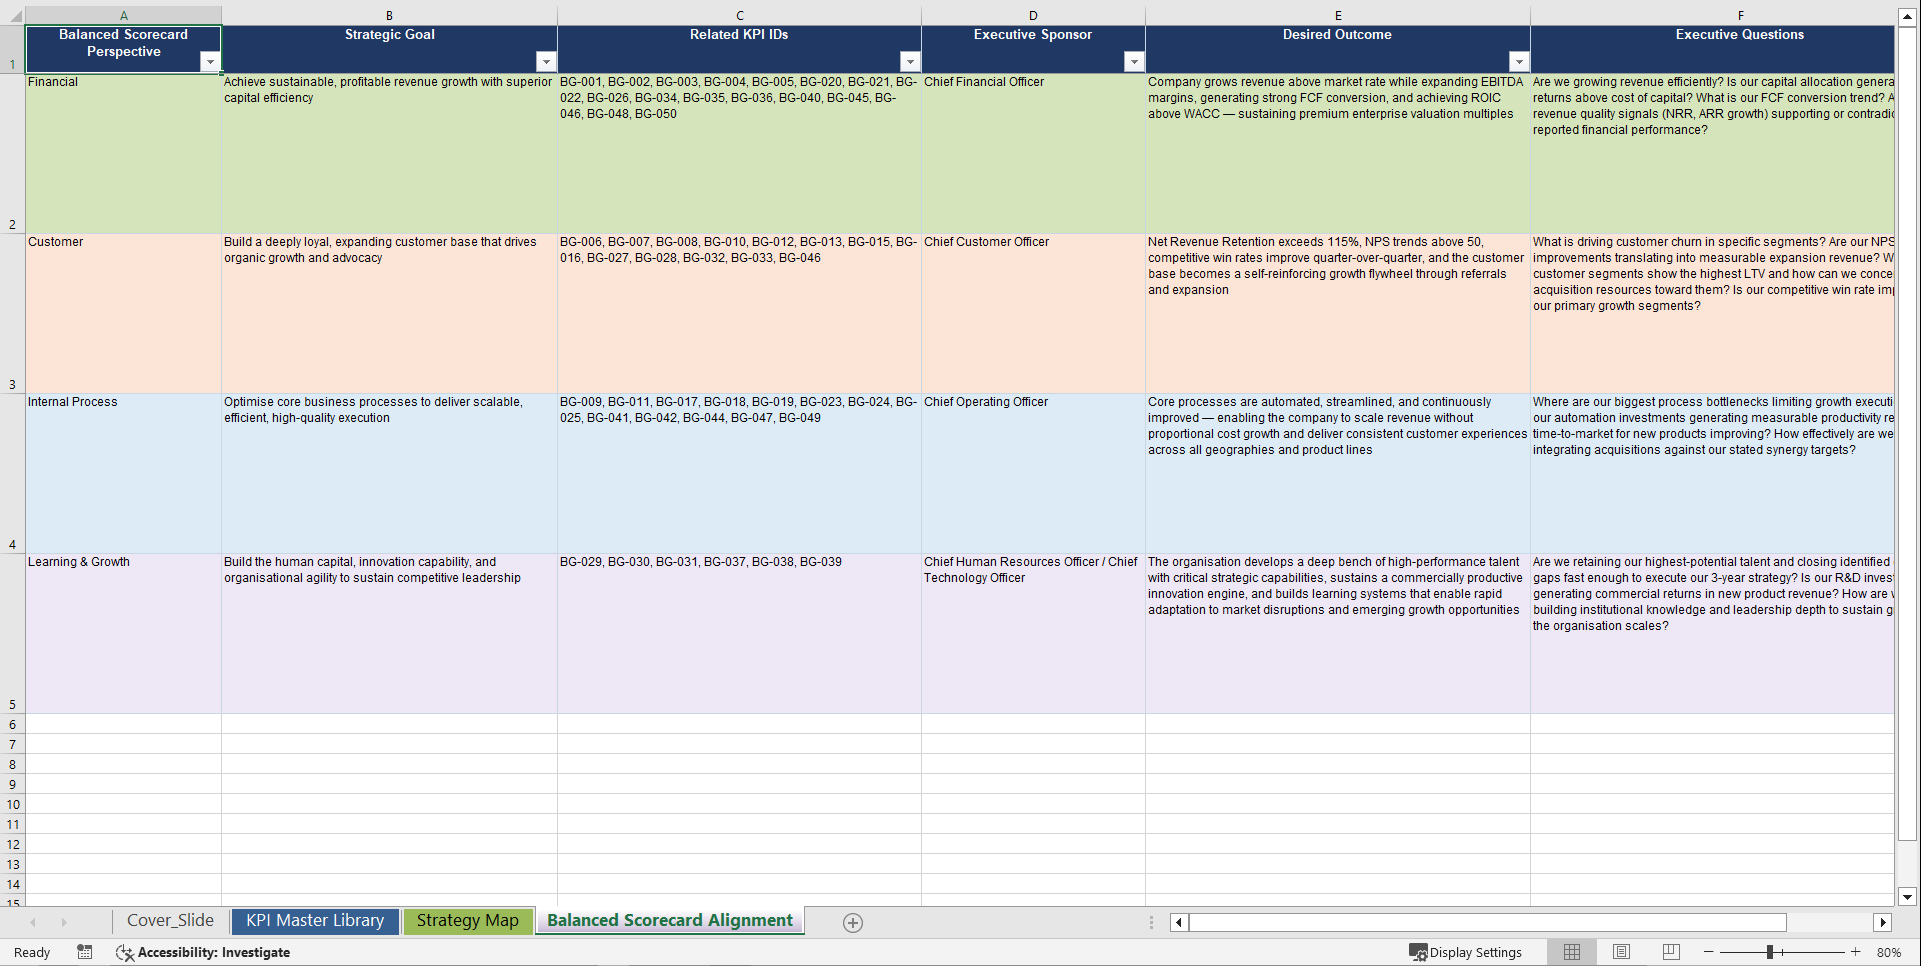Open the Strategy Map sheet tab

(x=468, y=921)
